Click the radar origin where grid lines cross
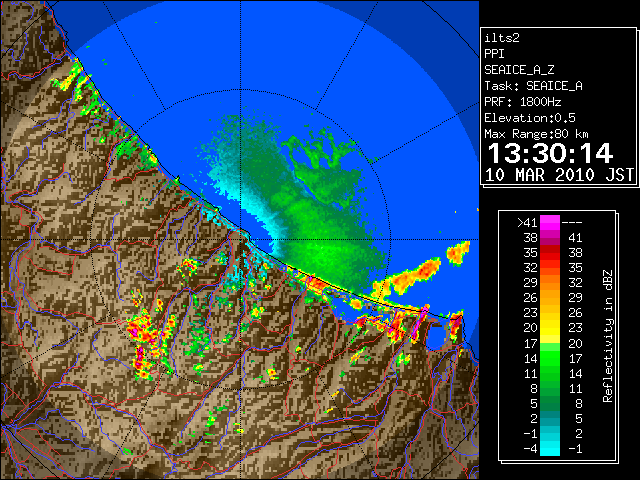This screenshot has height=480, width=640. click(240, 240)
